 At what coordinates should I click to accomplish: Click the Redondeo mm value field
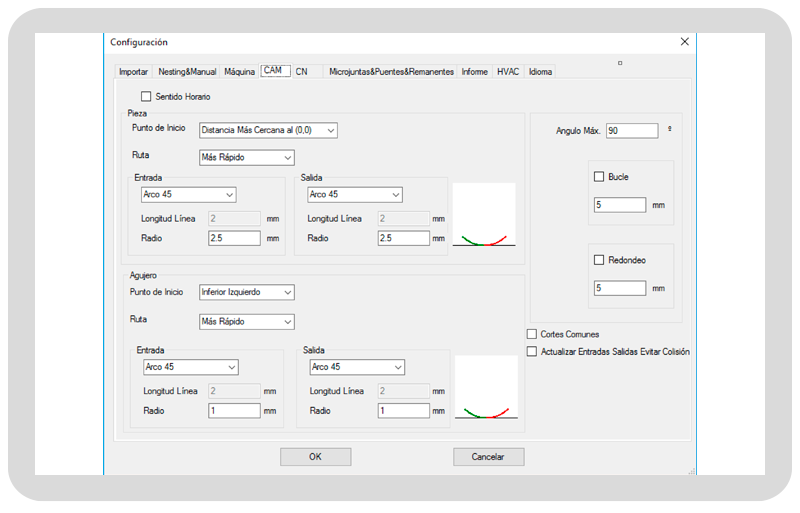(620, 288)
